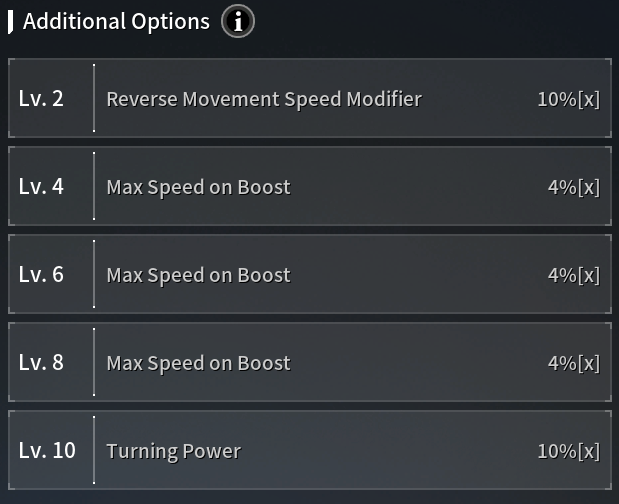Click the 4%[x] value in Lv. 4 row
This screenshot has width=619, height=504.
tap(574, 187)
